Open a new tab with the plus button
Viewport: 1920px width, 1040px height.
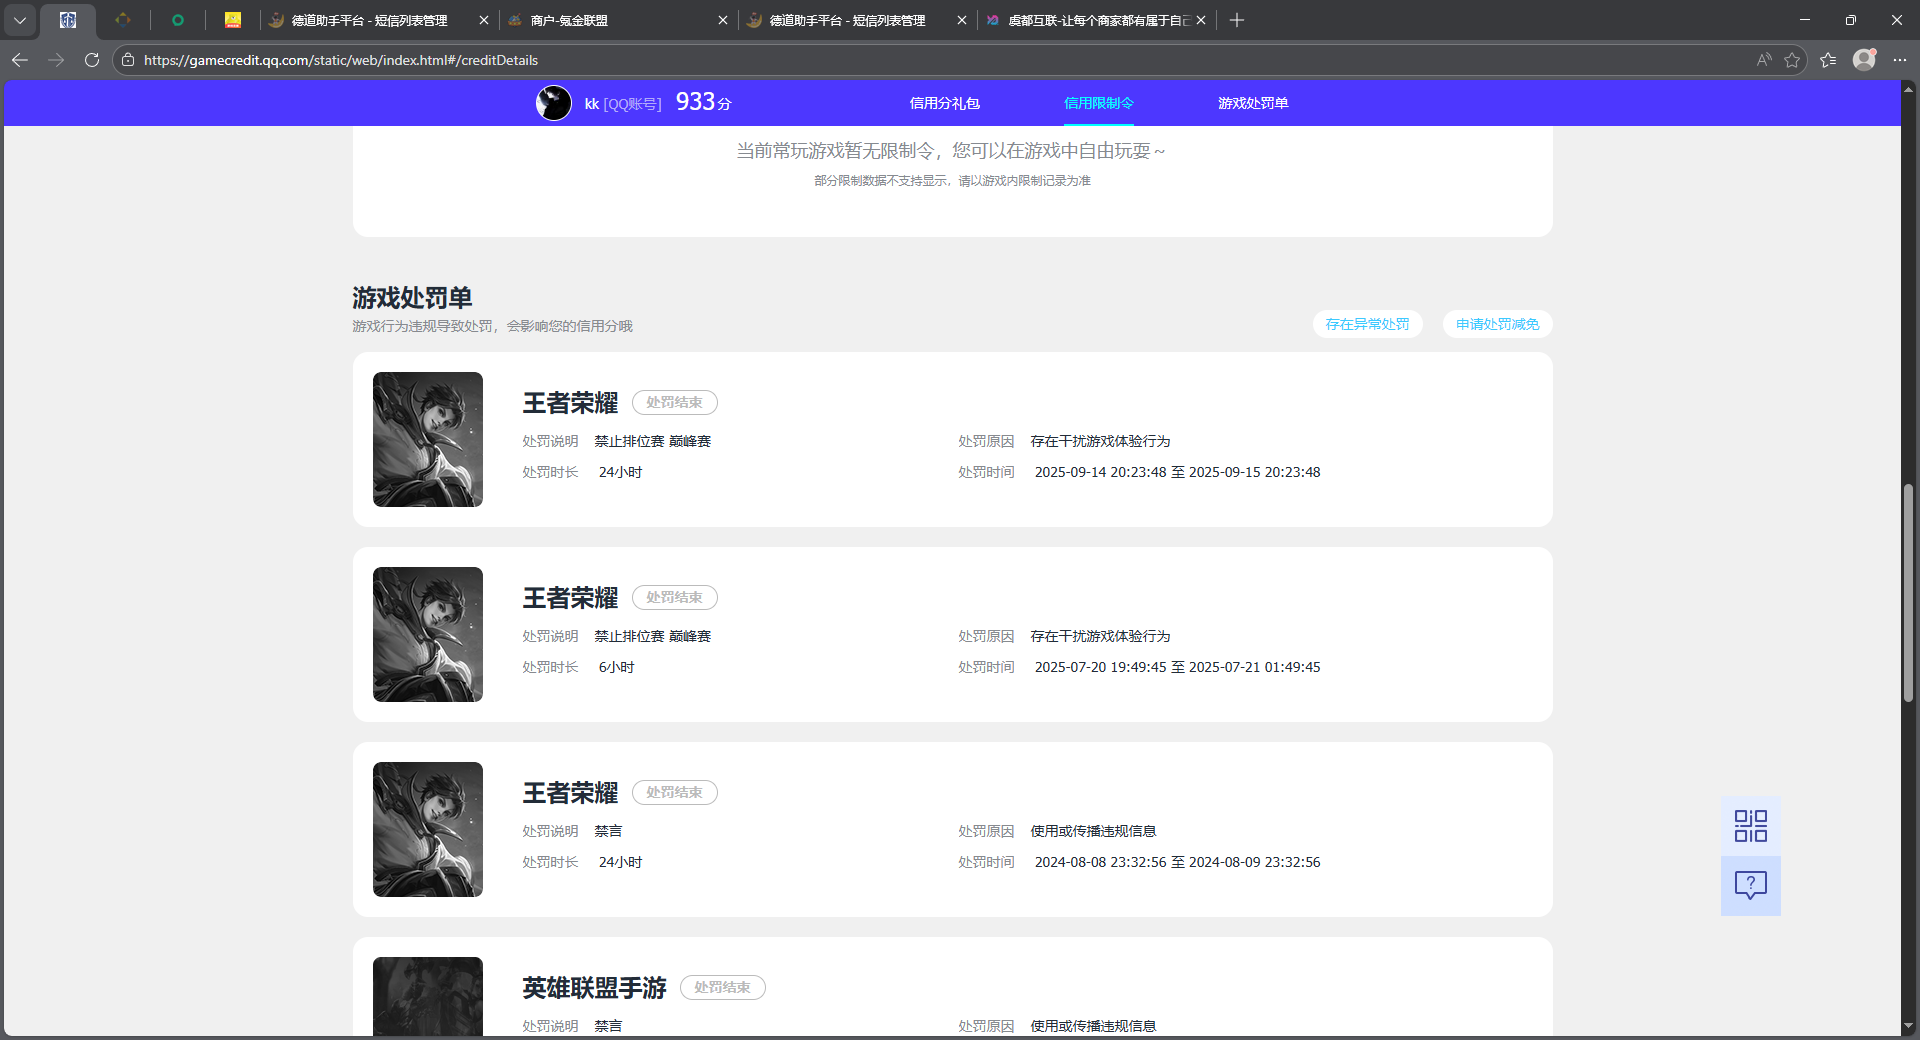1237,20
